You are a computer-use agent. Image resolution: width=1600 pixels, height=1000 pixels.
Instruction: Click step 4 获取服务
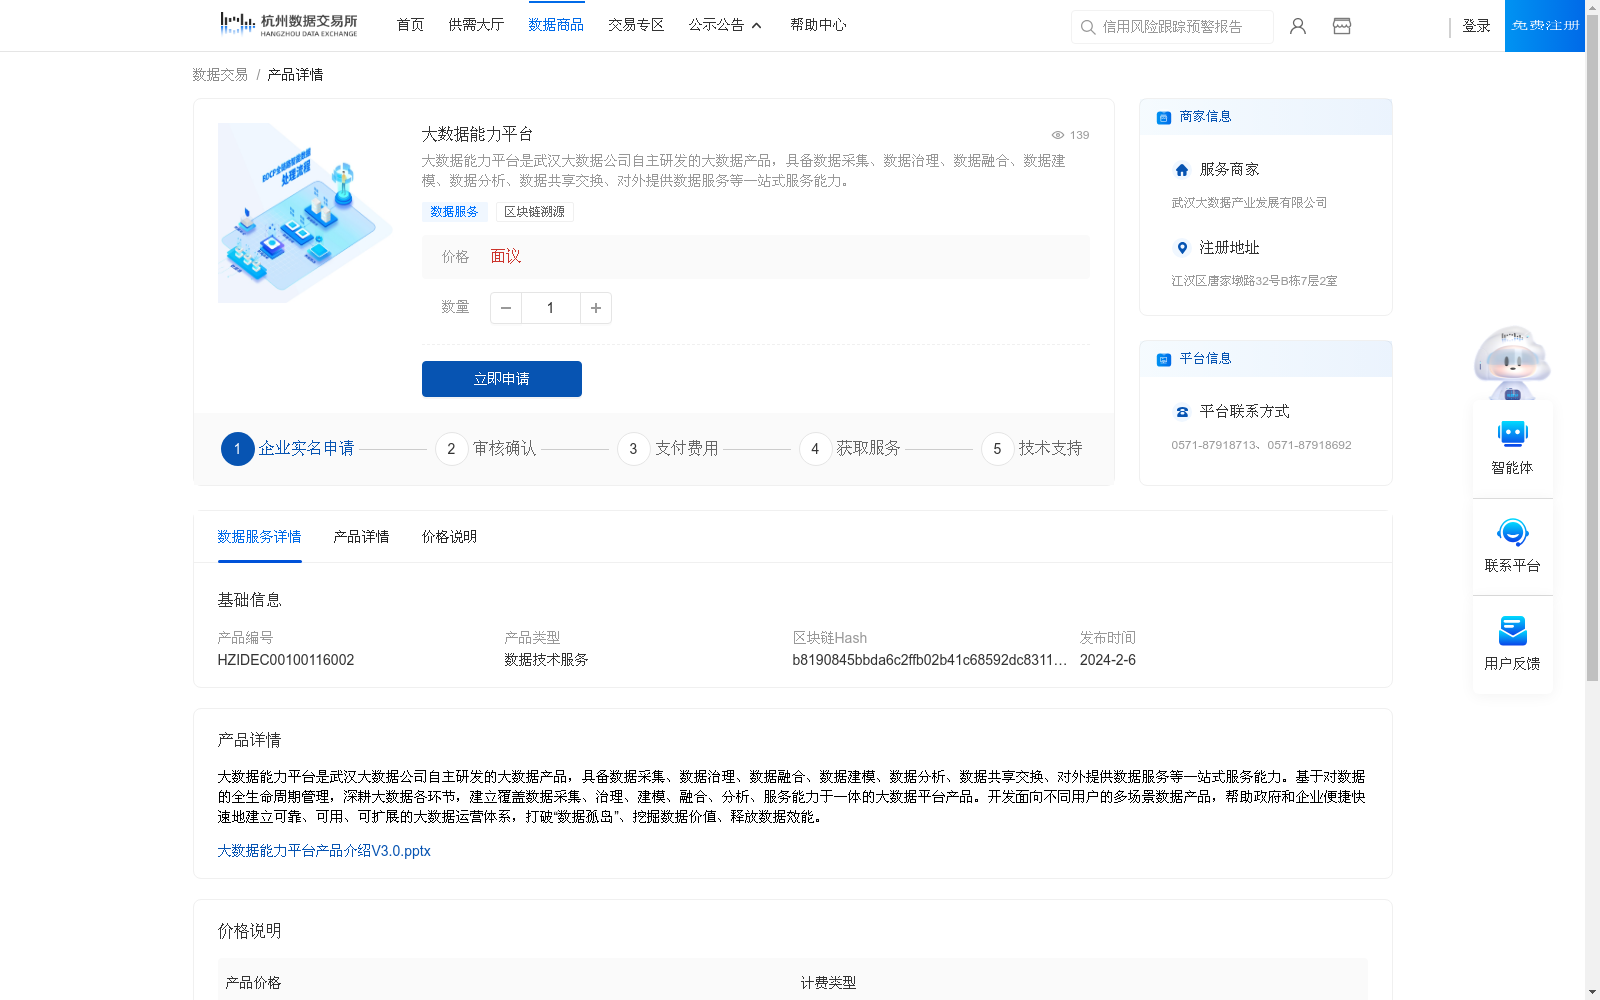click(x=850, y=449)
